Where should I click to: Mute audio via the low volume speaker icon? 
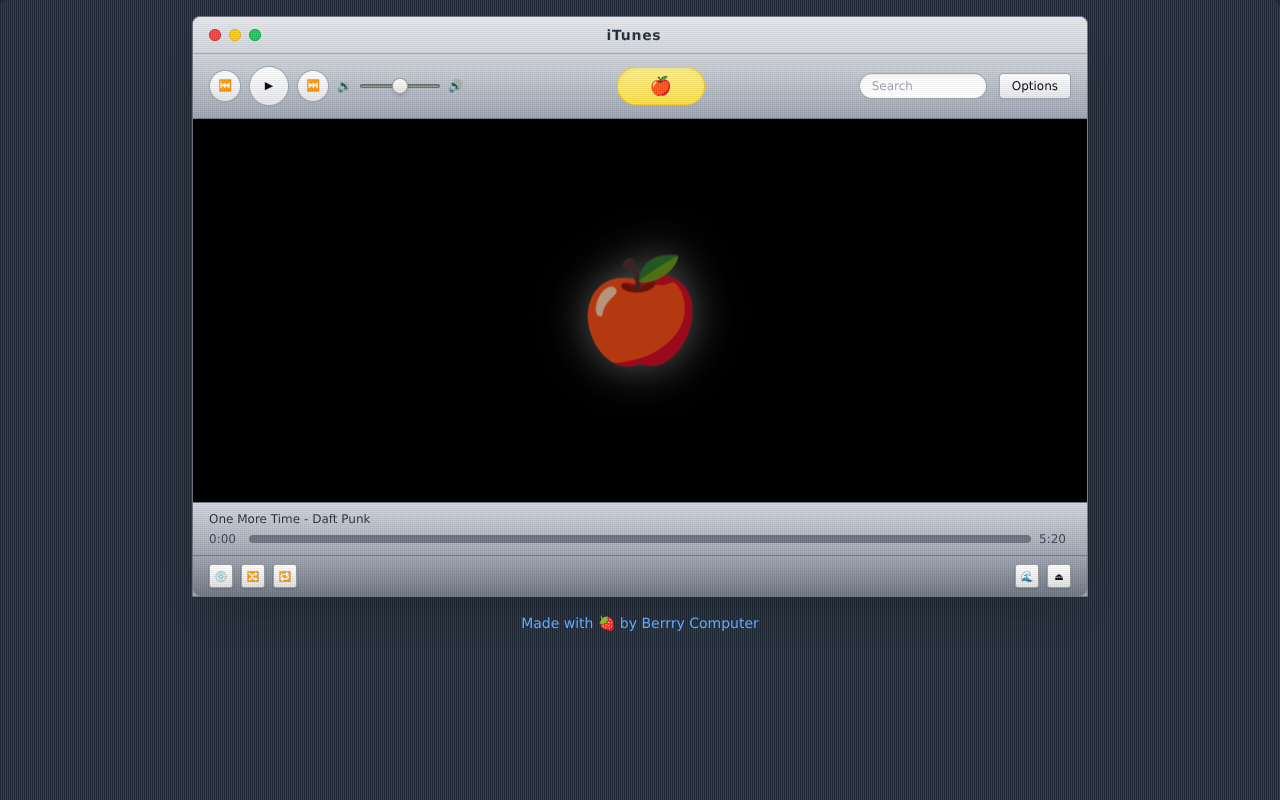coord(343,86)
